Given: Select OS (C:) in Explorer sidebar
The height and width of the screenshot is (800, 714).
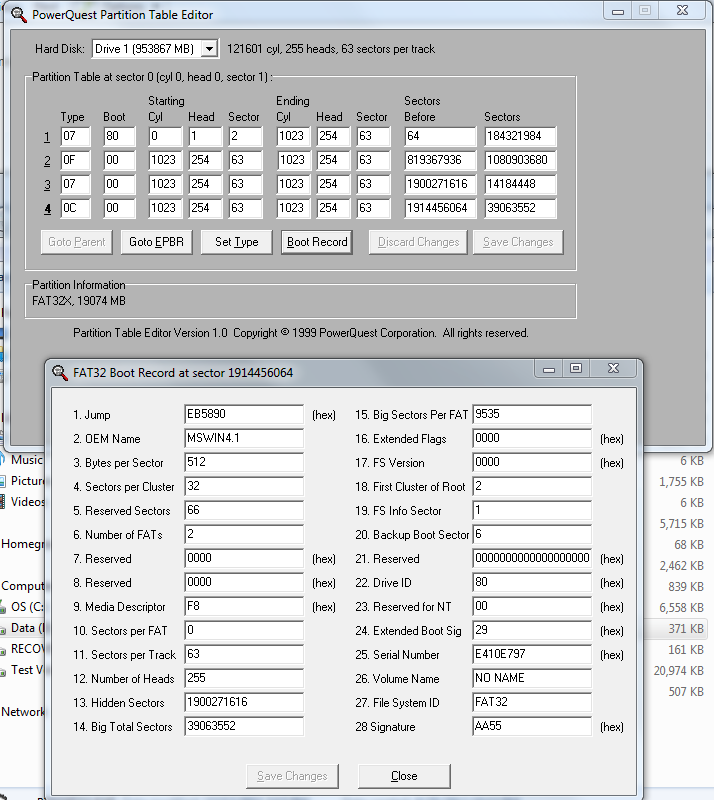Looking at the screenshot, I should click(x=25, y=607).
